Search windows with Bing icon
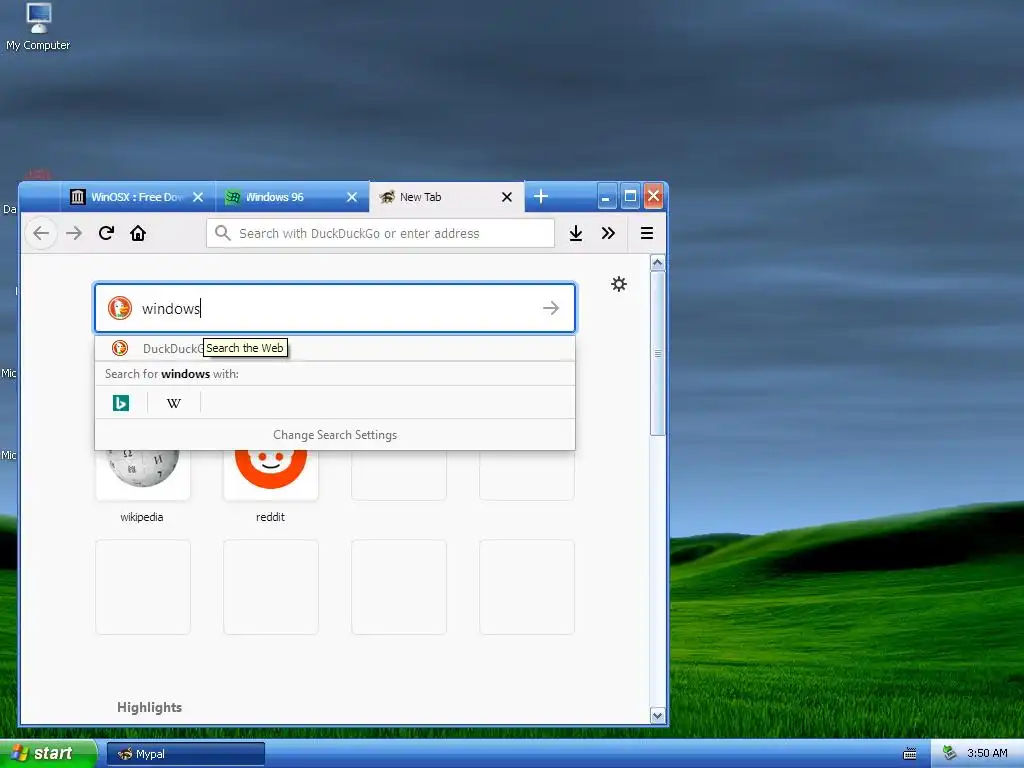1024x768 pixels. (121, 403)
